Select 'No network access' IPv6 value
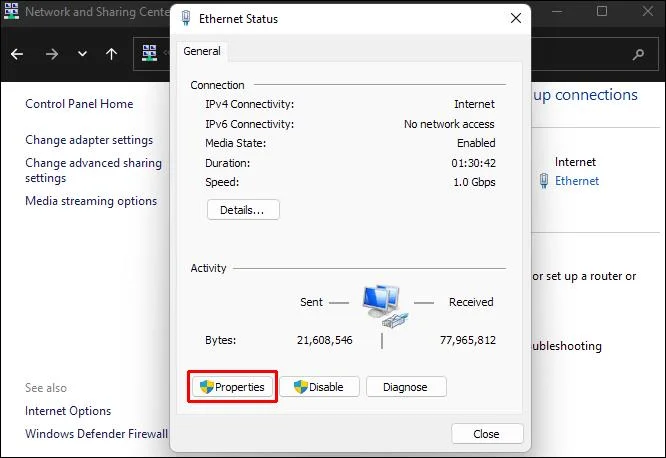 pos(449,124)
